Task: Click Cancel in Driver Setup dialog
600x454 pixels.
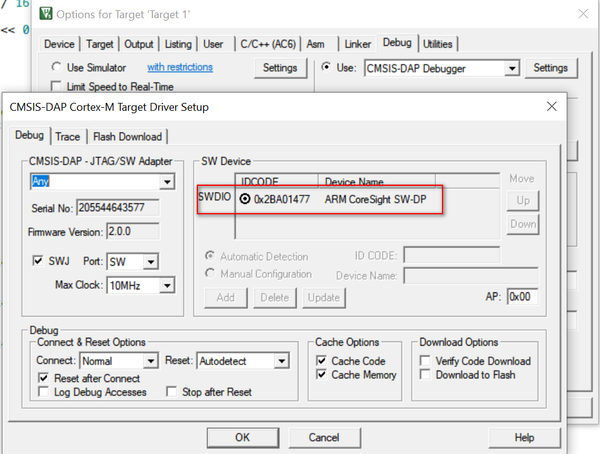Action: (x=324, y=438)
